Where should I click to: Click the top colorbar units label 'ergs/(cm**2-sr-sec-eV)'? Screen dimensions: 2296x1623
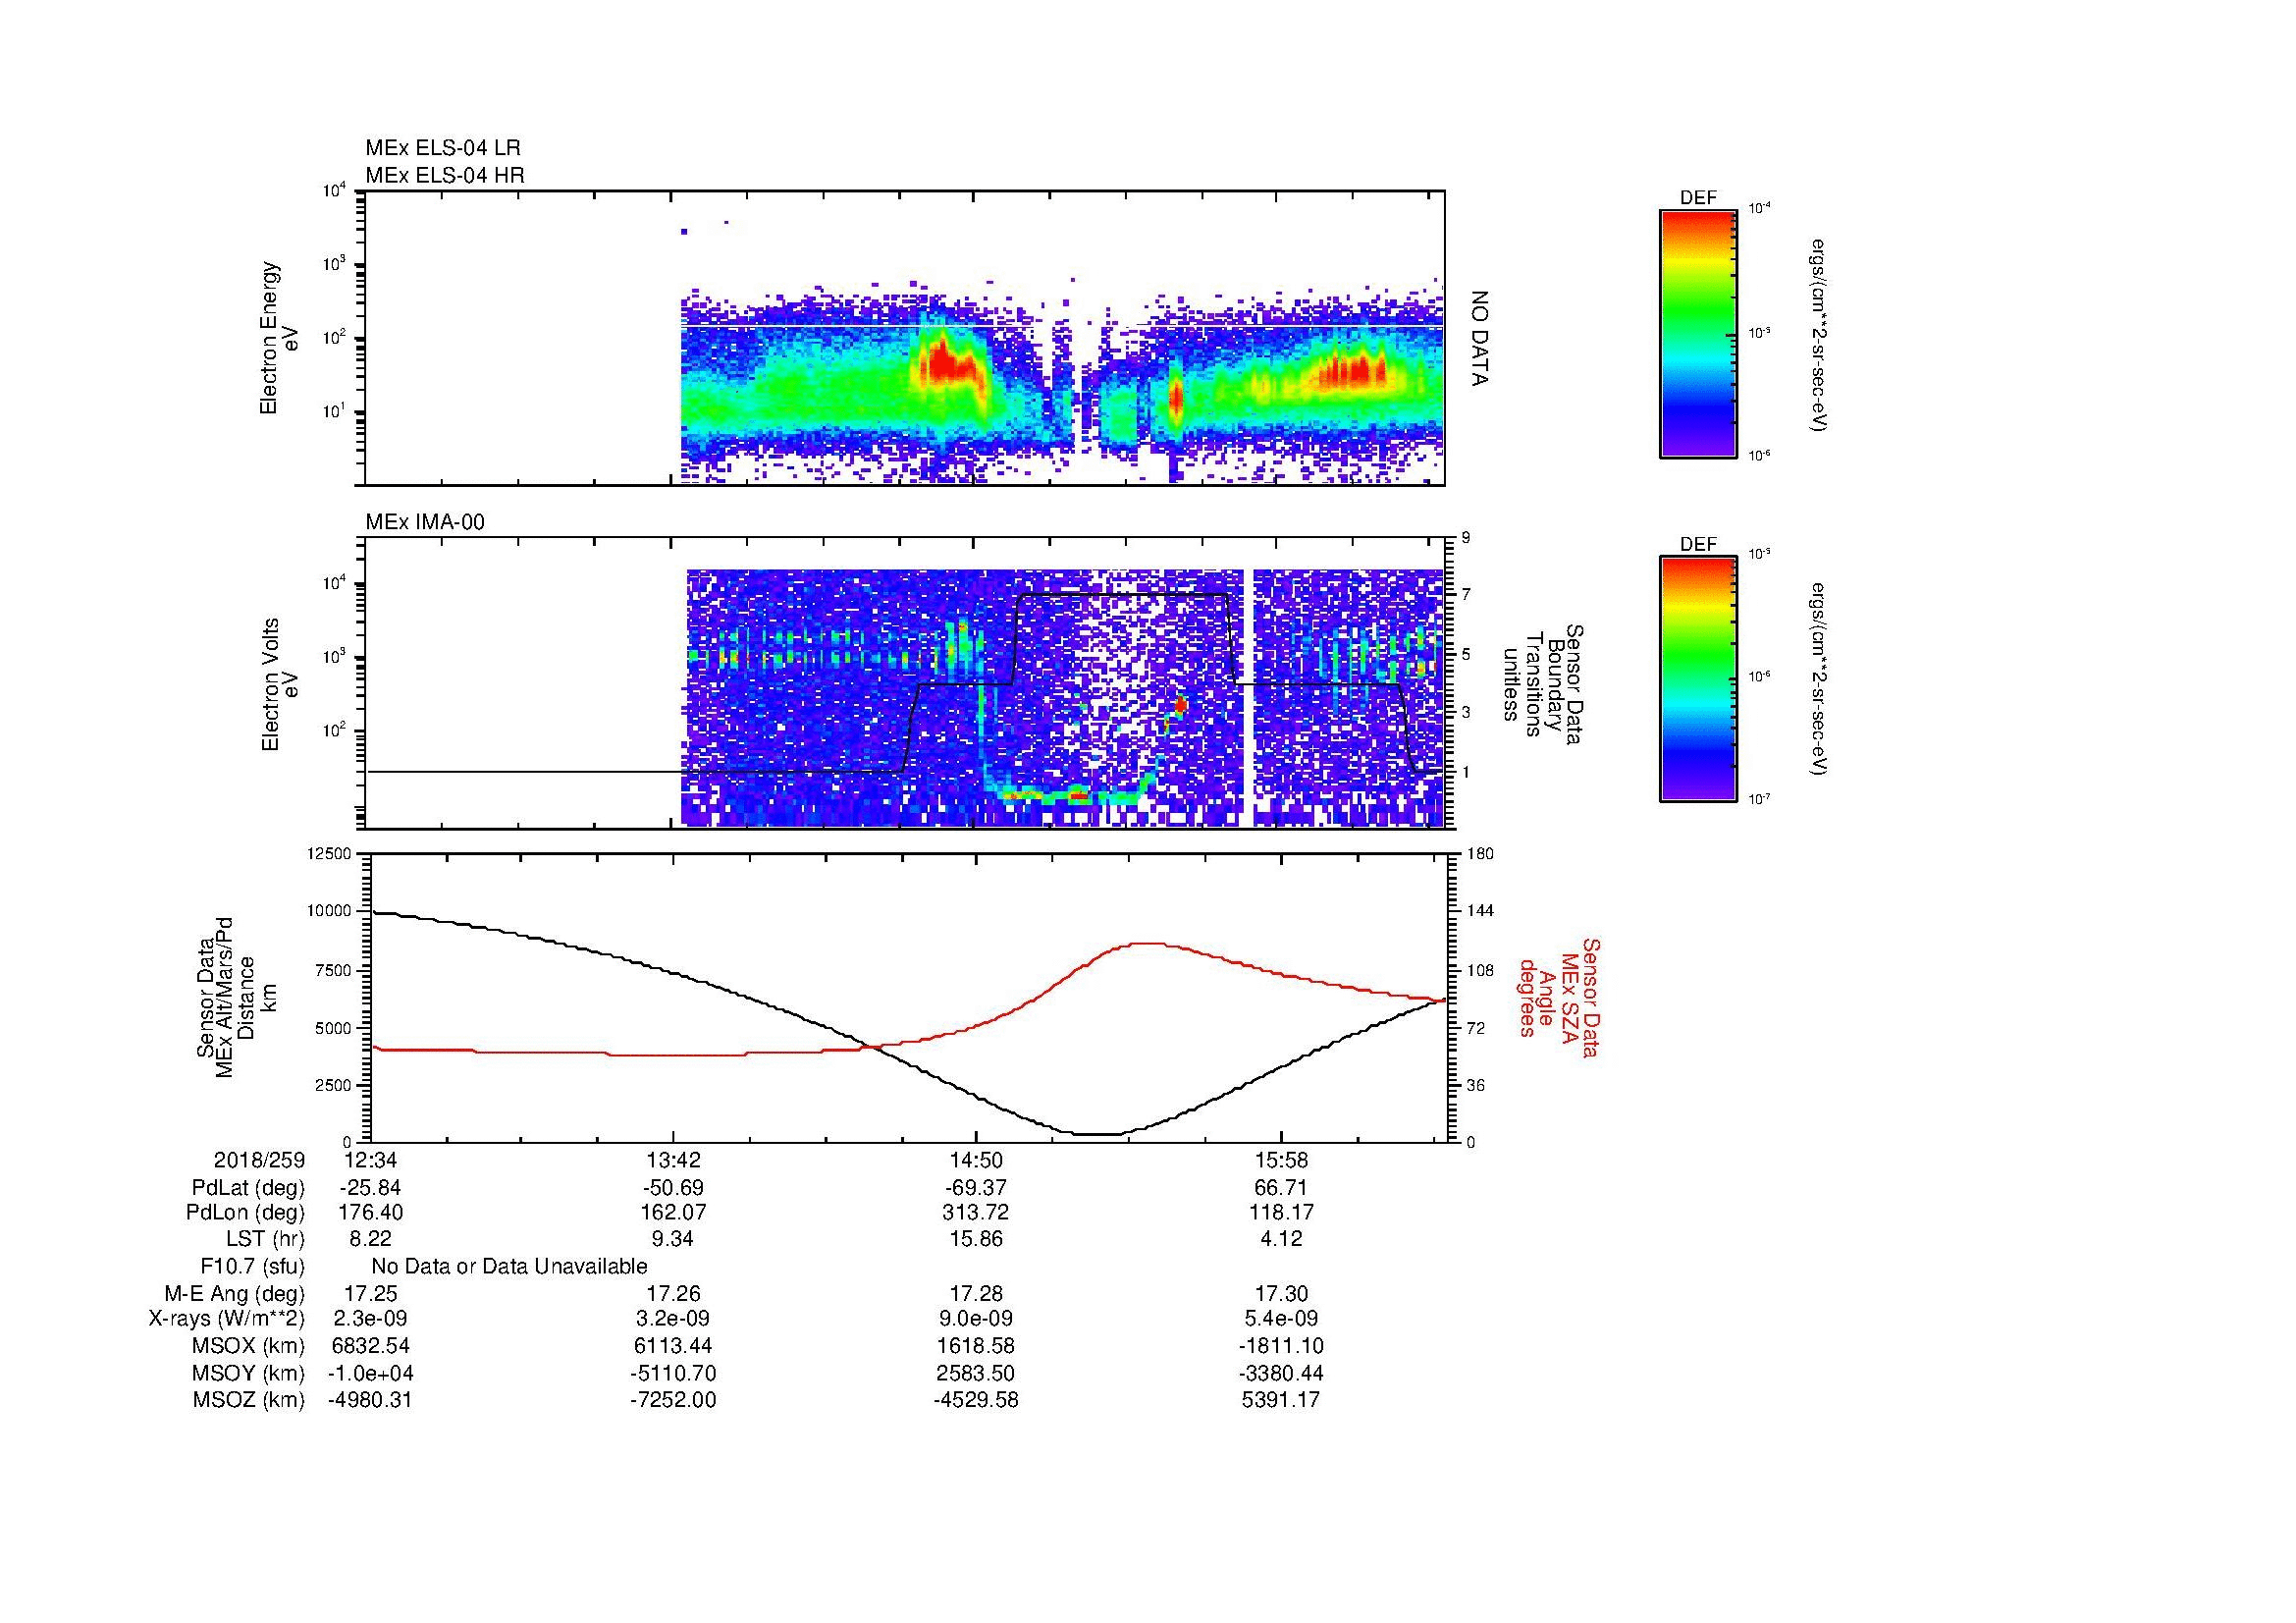tap(1819, 335)
